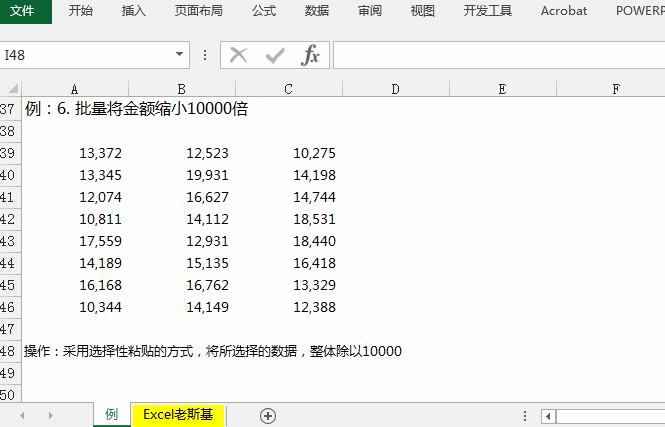Viewport: 665px width, 427px height.
Task: Open the 文件 file menu tab
Action: (x=22, y=11)
